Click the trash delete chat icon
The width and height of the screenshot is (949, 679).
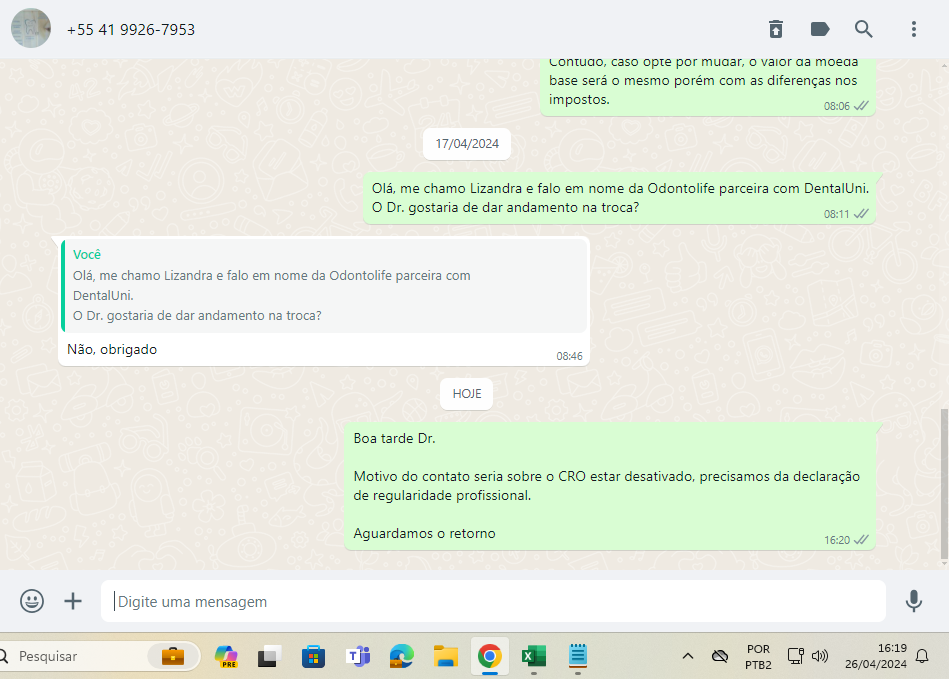776,29
